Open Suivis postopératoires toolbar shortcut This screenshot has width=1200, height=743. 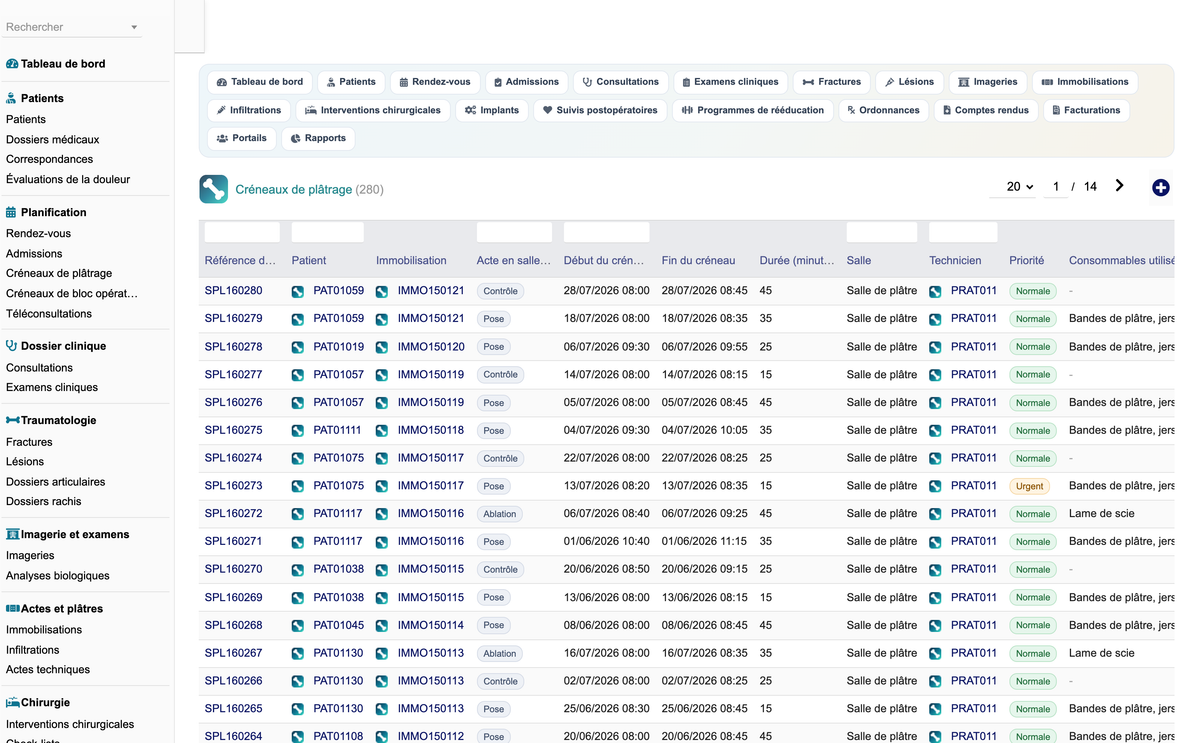pyautogui.click(x=600, y=110)
